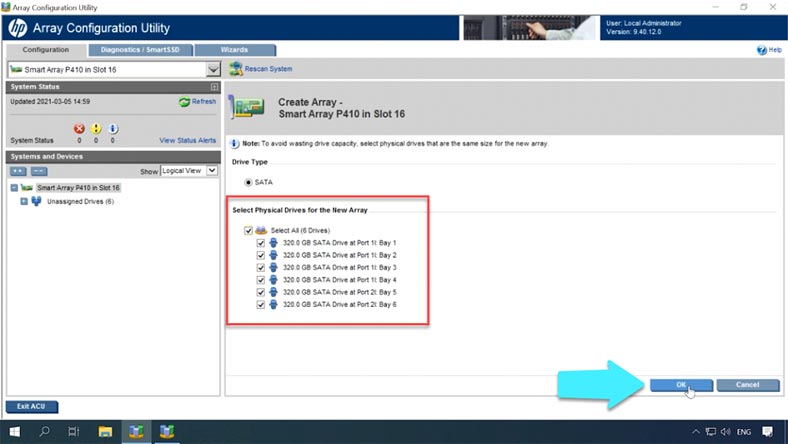Click the Bay 6 drive icon
Screen dimensions: 788x444
click(273, 305)
